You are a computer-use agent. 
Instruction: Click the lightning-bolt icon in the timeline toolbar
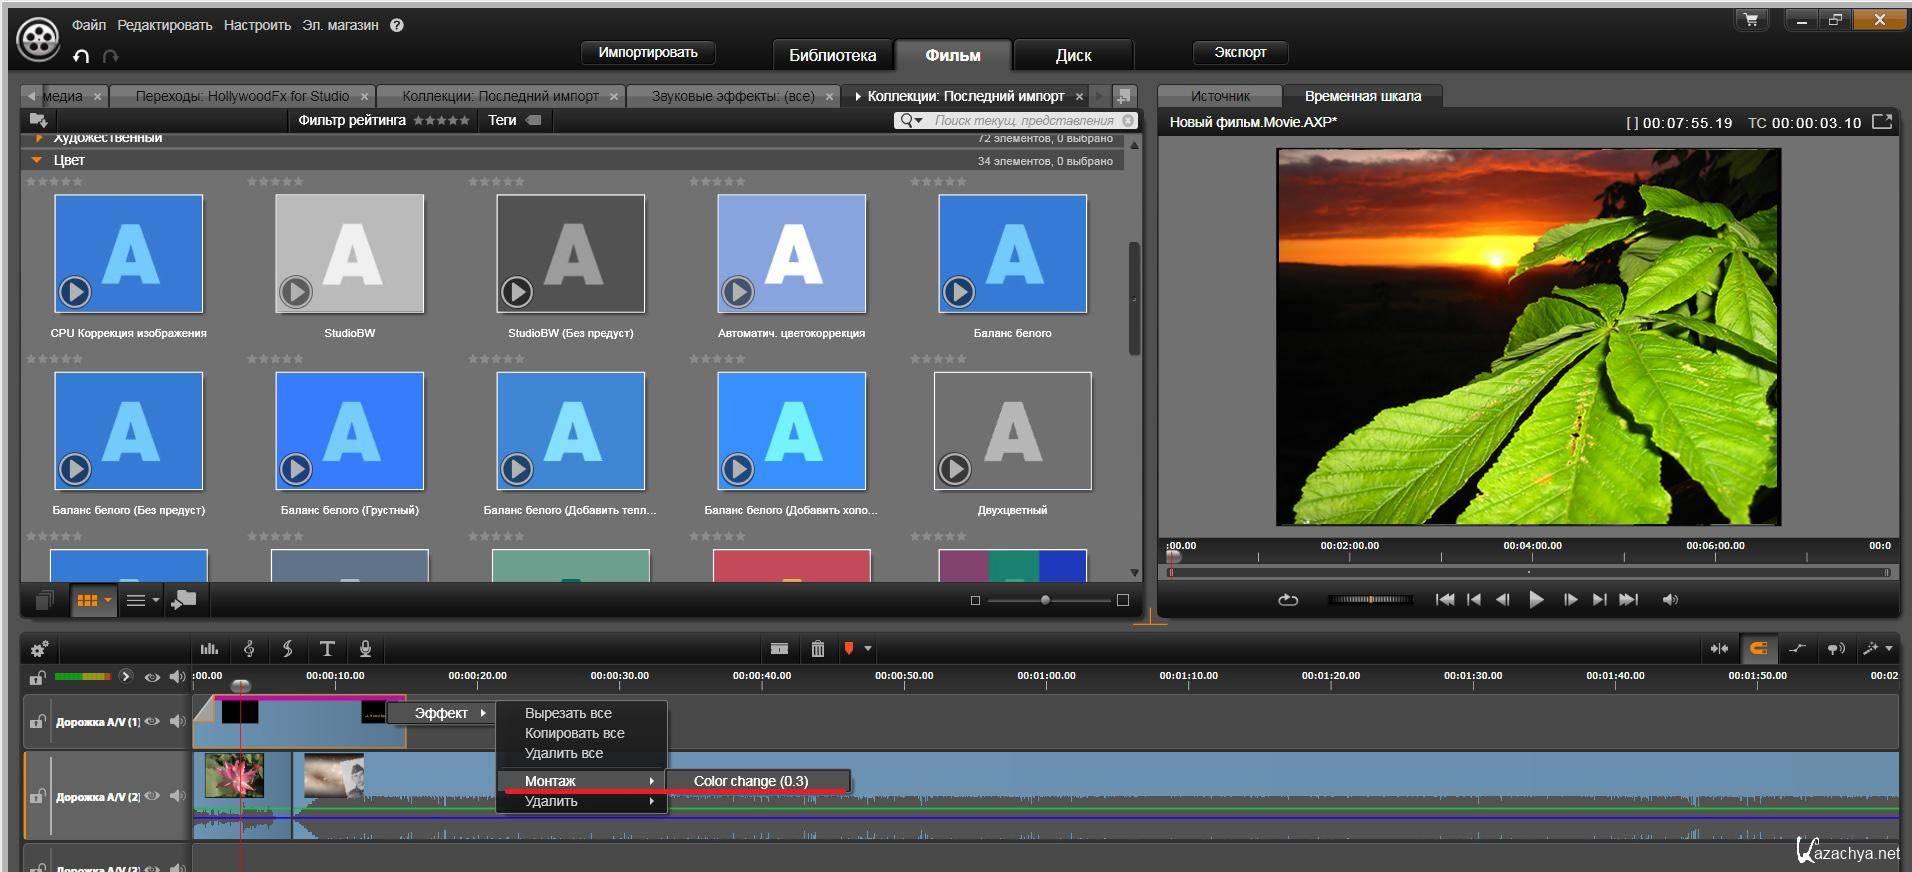pos(287,649)
